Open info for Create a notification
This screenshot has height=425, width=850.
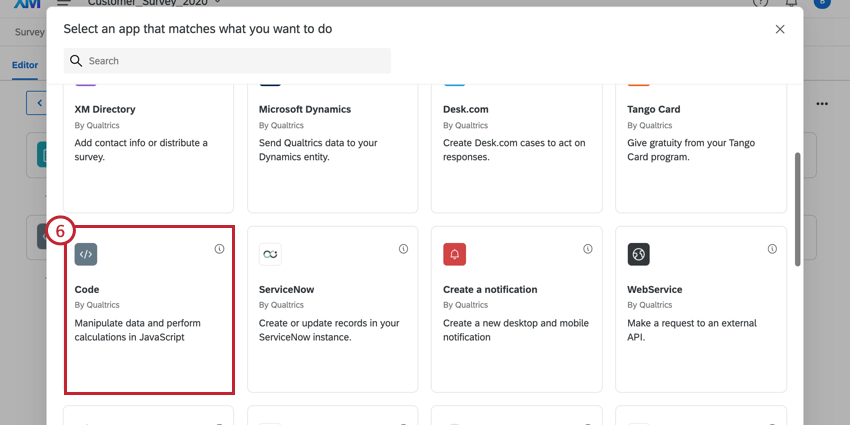click(587, 249)
